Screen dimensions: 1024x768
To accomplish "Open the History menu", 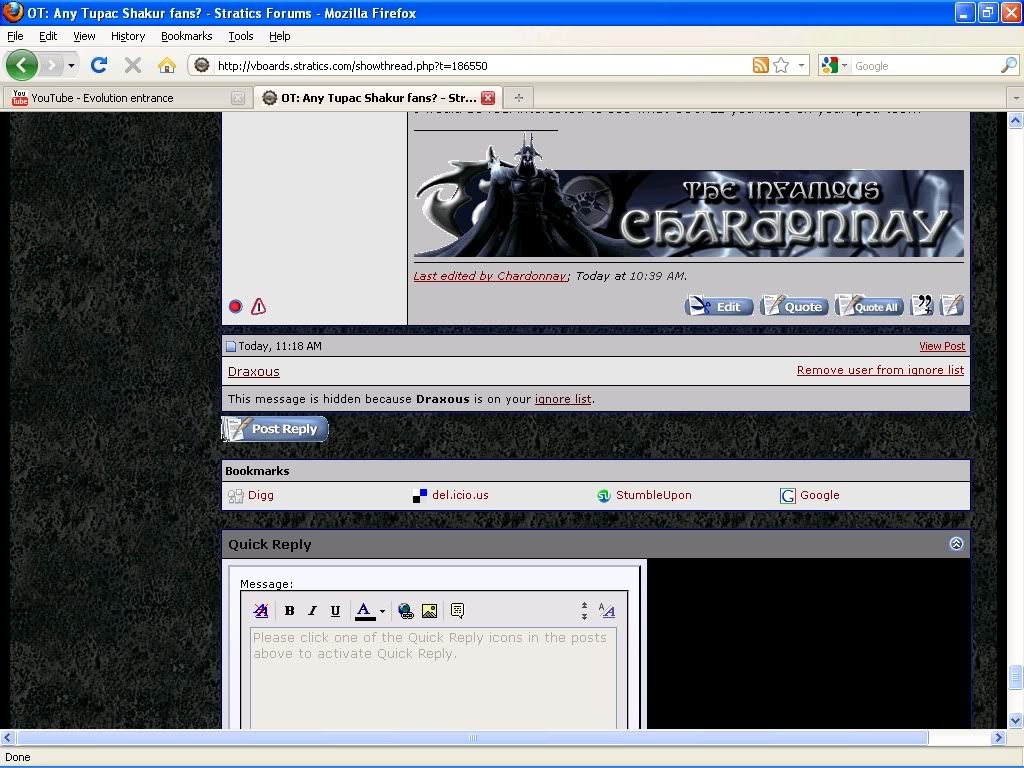I will pos(128,36).
